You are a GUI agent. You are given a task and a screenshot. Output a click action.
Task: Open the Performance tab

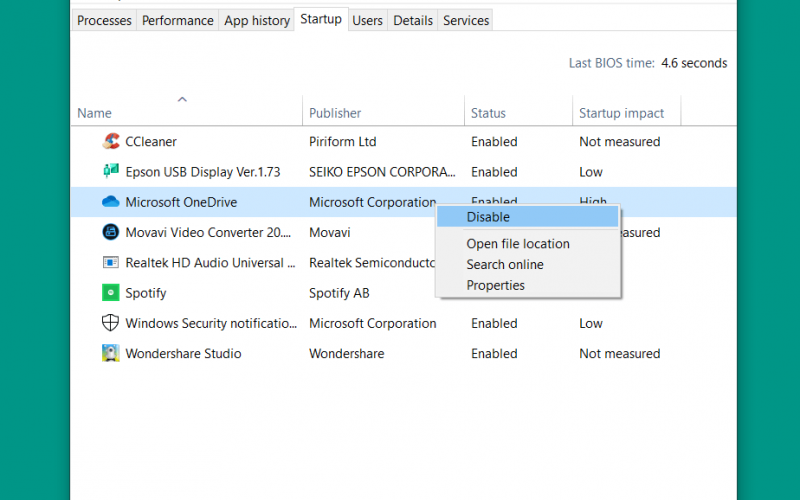click(x=178, y=20)
